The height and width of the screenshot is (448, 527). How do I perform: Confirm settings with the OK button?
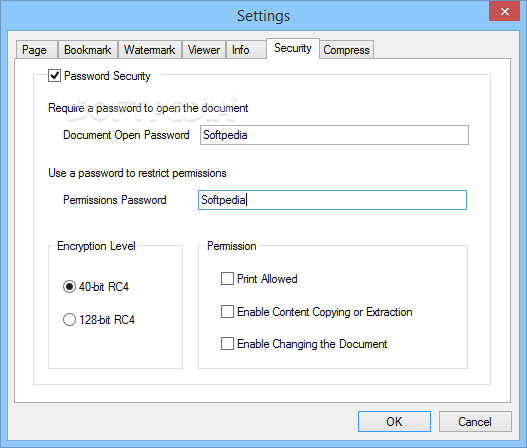(394, 421)
